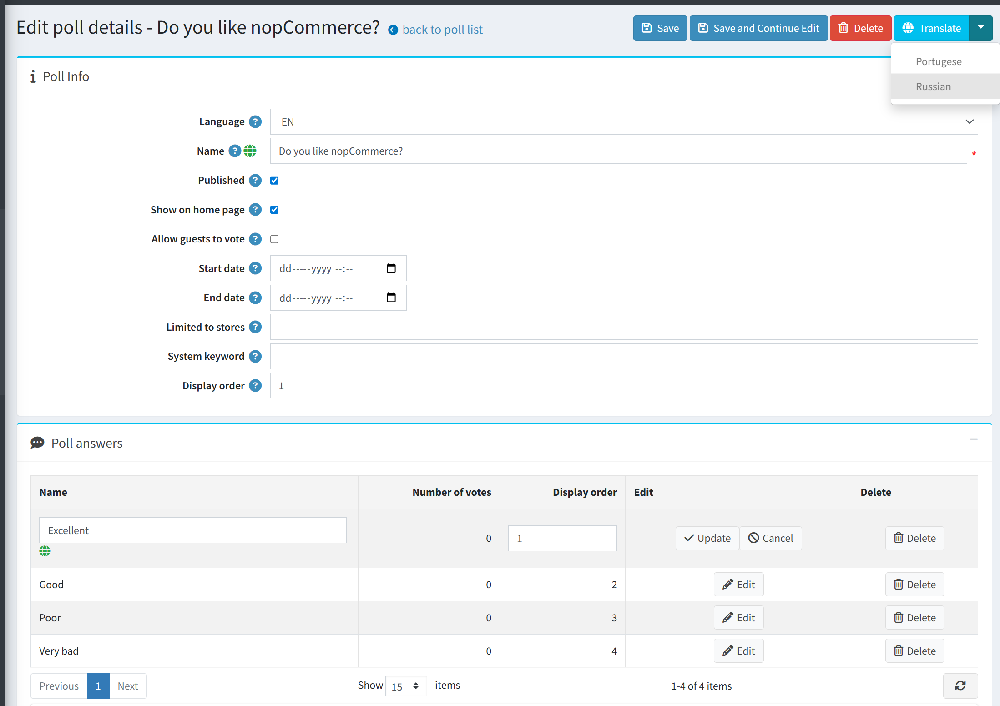
Task: Click the Start date input field
Action: click(338, 268)
